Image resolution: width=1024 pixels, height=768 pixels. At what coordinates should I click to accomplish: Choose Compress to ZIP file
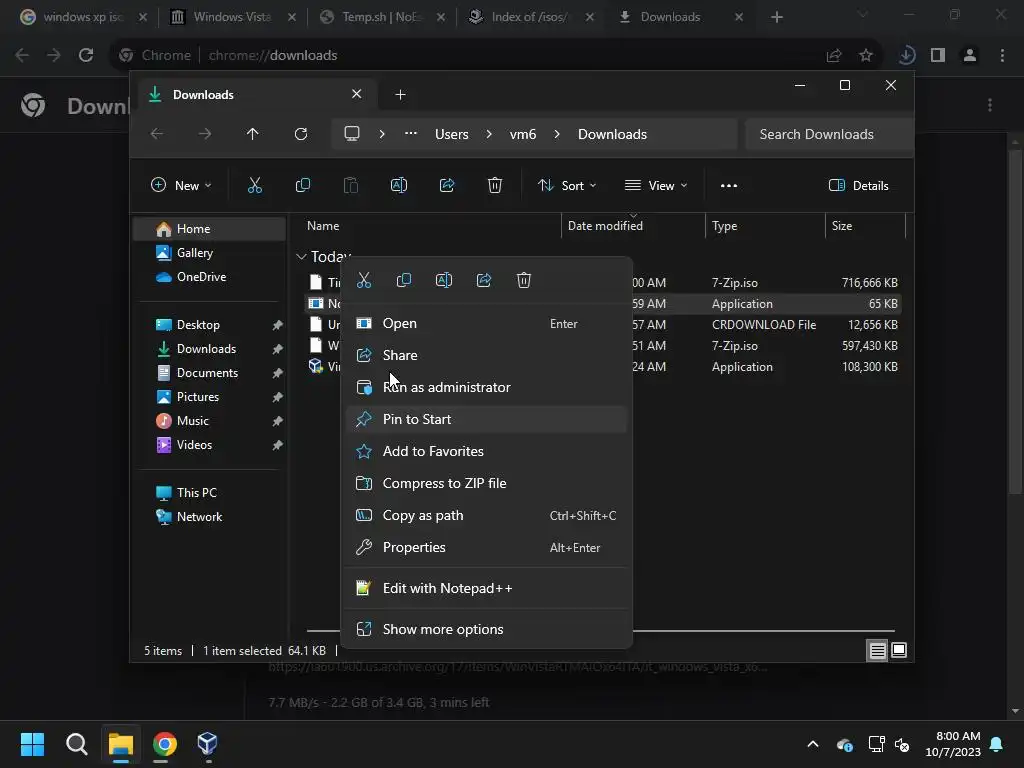(x=487, y=483)
